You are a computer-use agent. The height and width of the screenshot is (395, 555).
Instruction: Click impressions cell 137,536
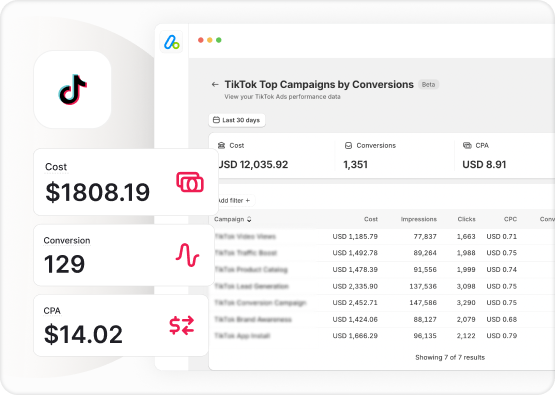tap(423, 286)
